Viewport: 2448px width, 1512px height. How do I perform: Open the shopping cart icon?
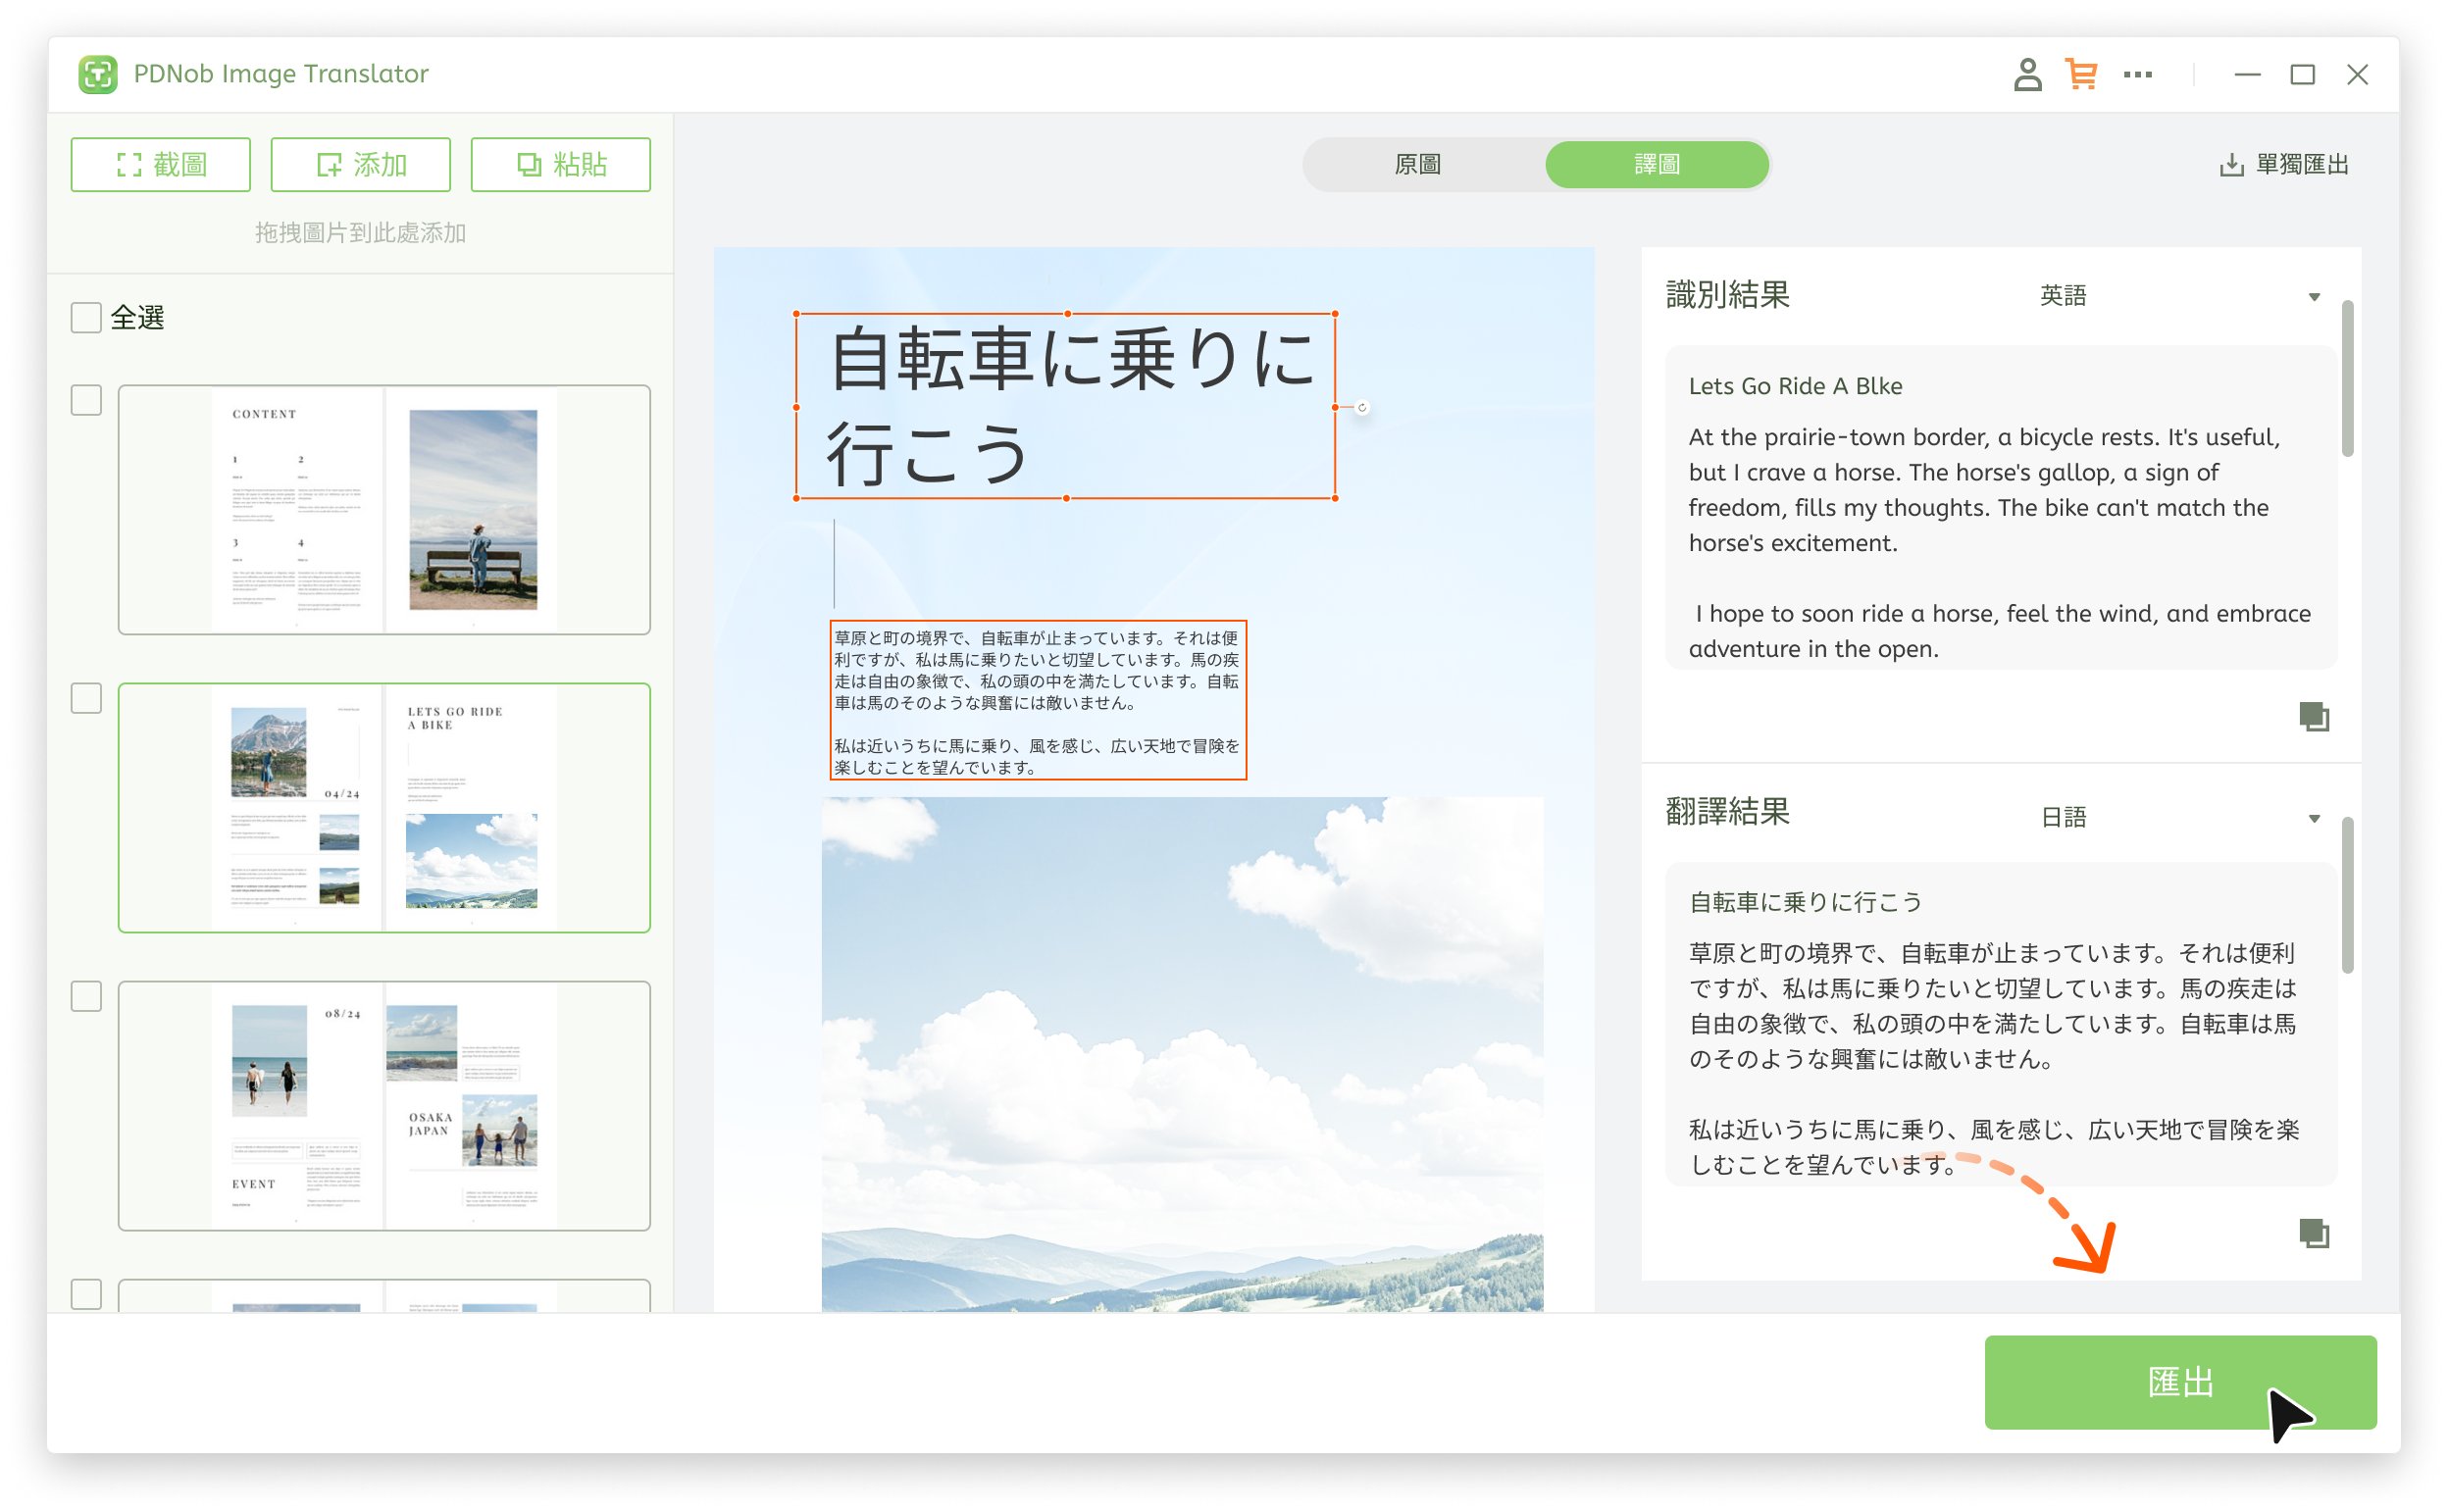tap(2082, 74)
